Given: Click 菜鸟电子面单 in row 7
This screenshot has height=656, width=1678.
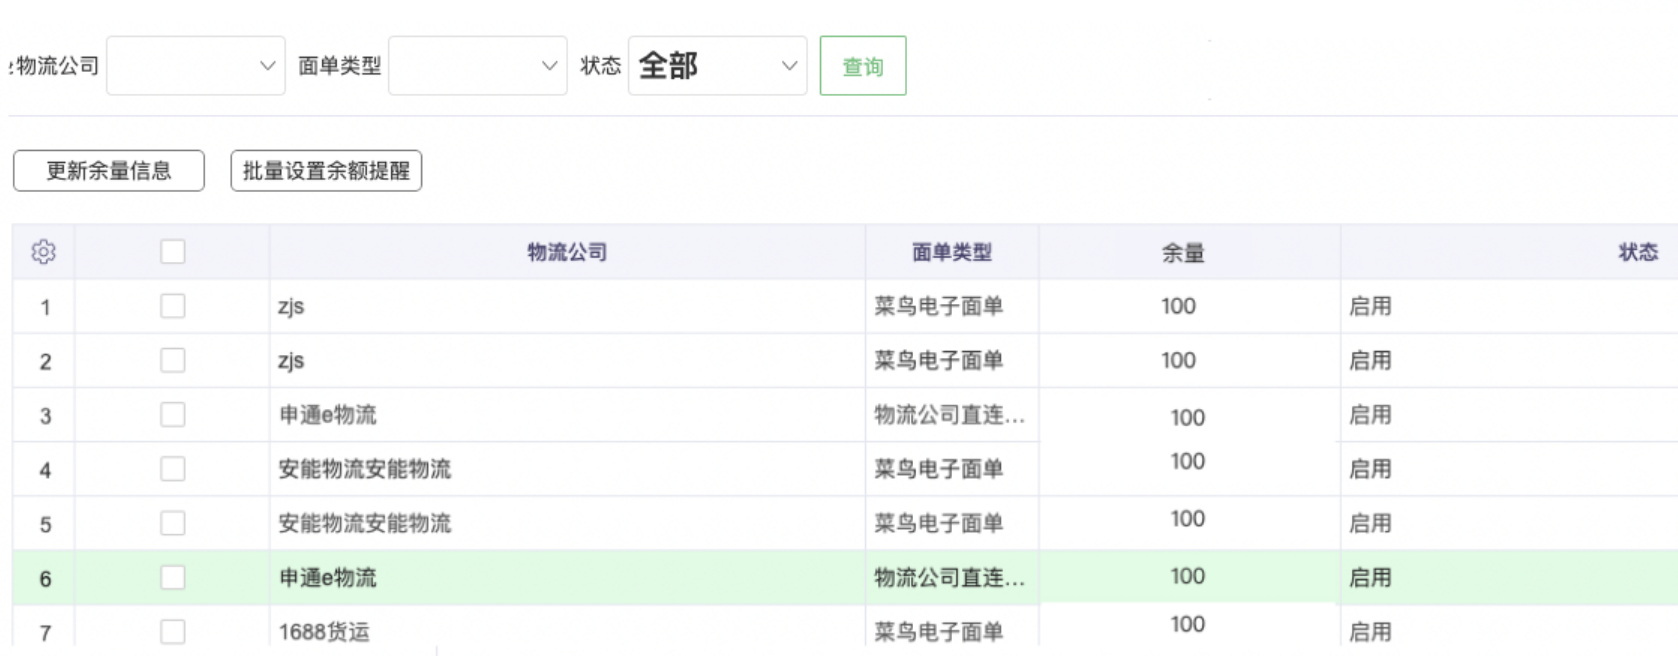Looking at the screenshot, I should (x=939, y=631).
